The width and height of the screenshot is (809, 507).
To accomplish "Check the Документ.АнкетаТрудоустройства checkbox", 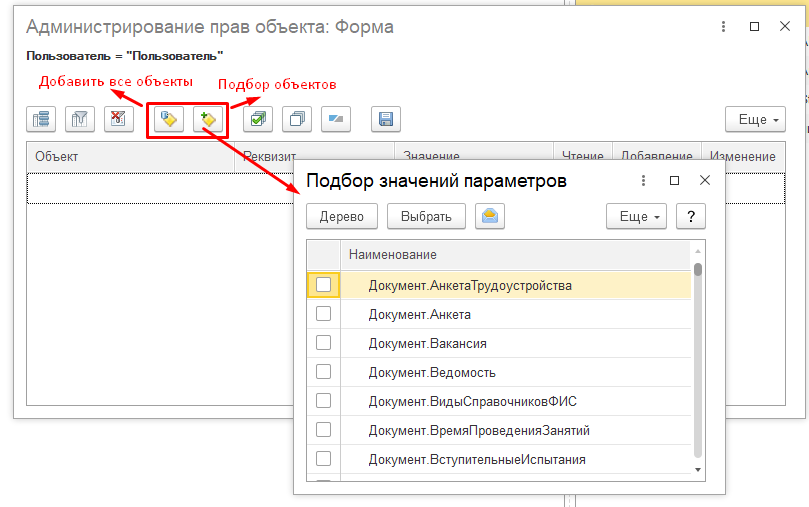I will (323, 285).
